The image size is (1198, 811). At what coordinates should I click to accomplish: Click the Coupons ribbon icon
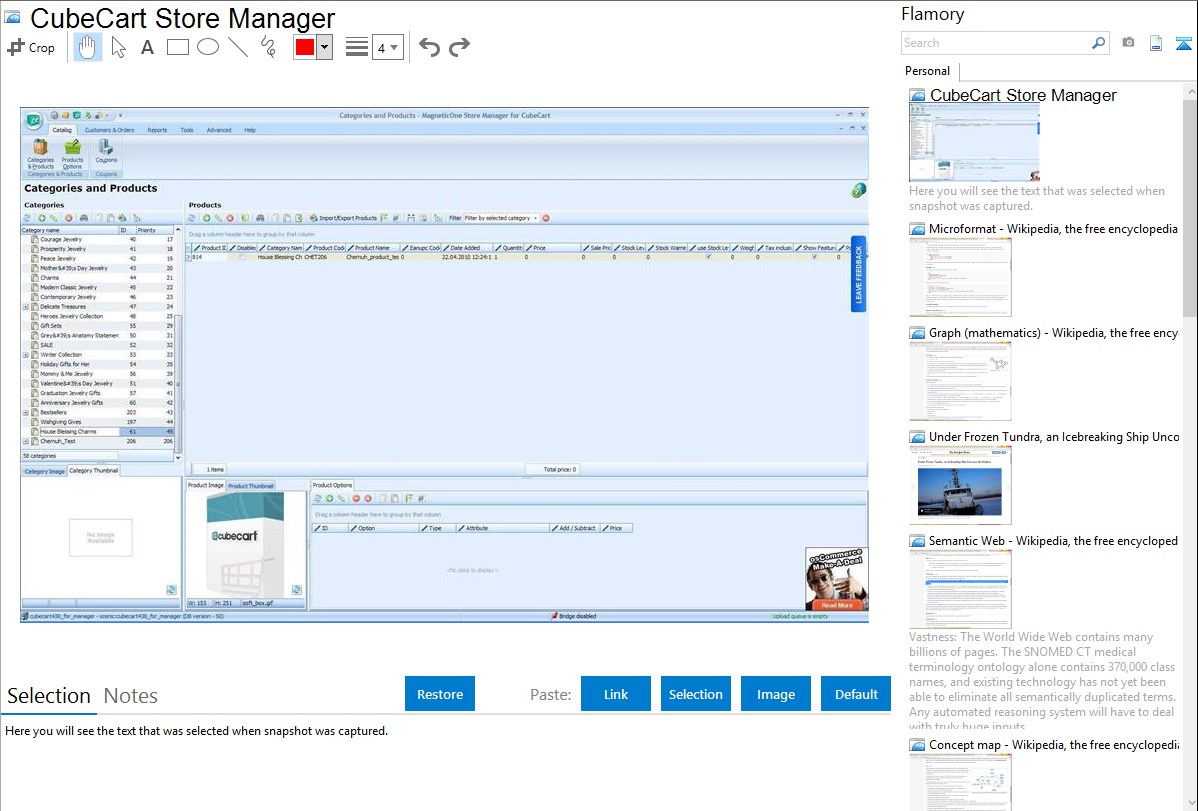click(x=106, y=151)
